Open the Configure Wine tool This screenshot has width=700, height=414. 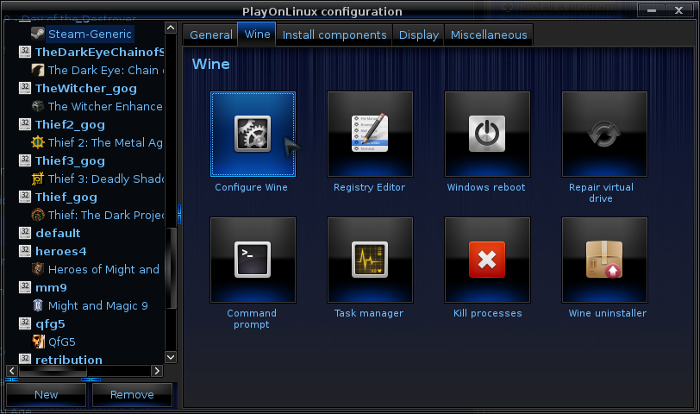click(x=253, y=134)
